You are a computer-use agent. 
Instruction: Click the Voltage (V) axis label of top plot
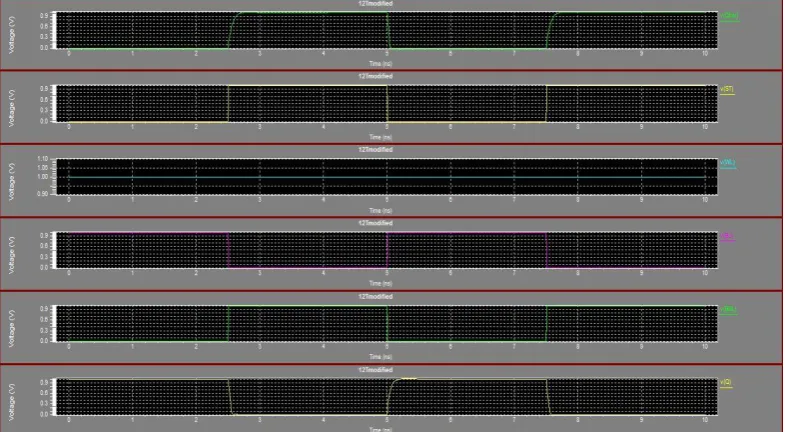point(12,35)
